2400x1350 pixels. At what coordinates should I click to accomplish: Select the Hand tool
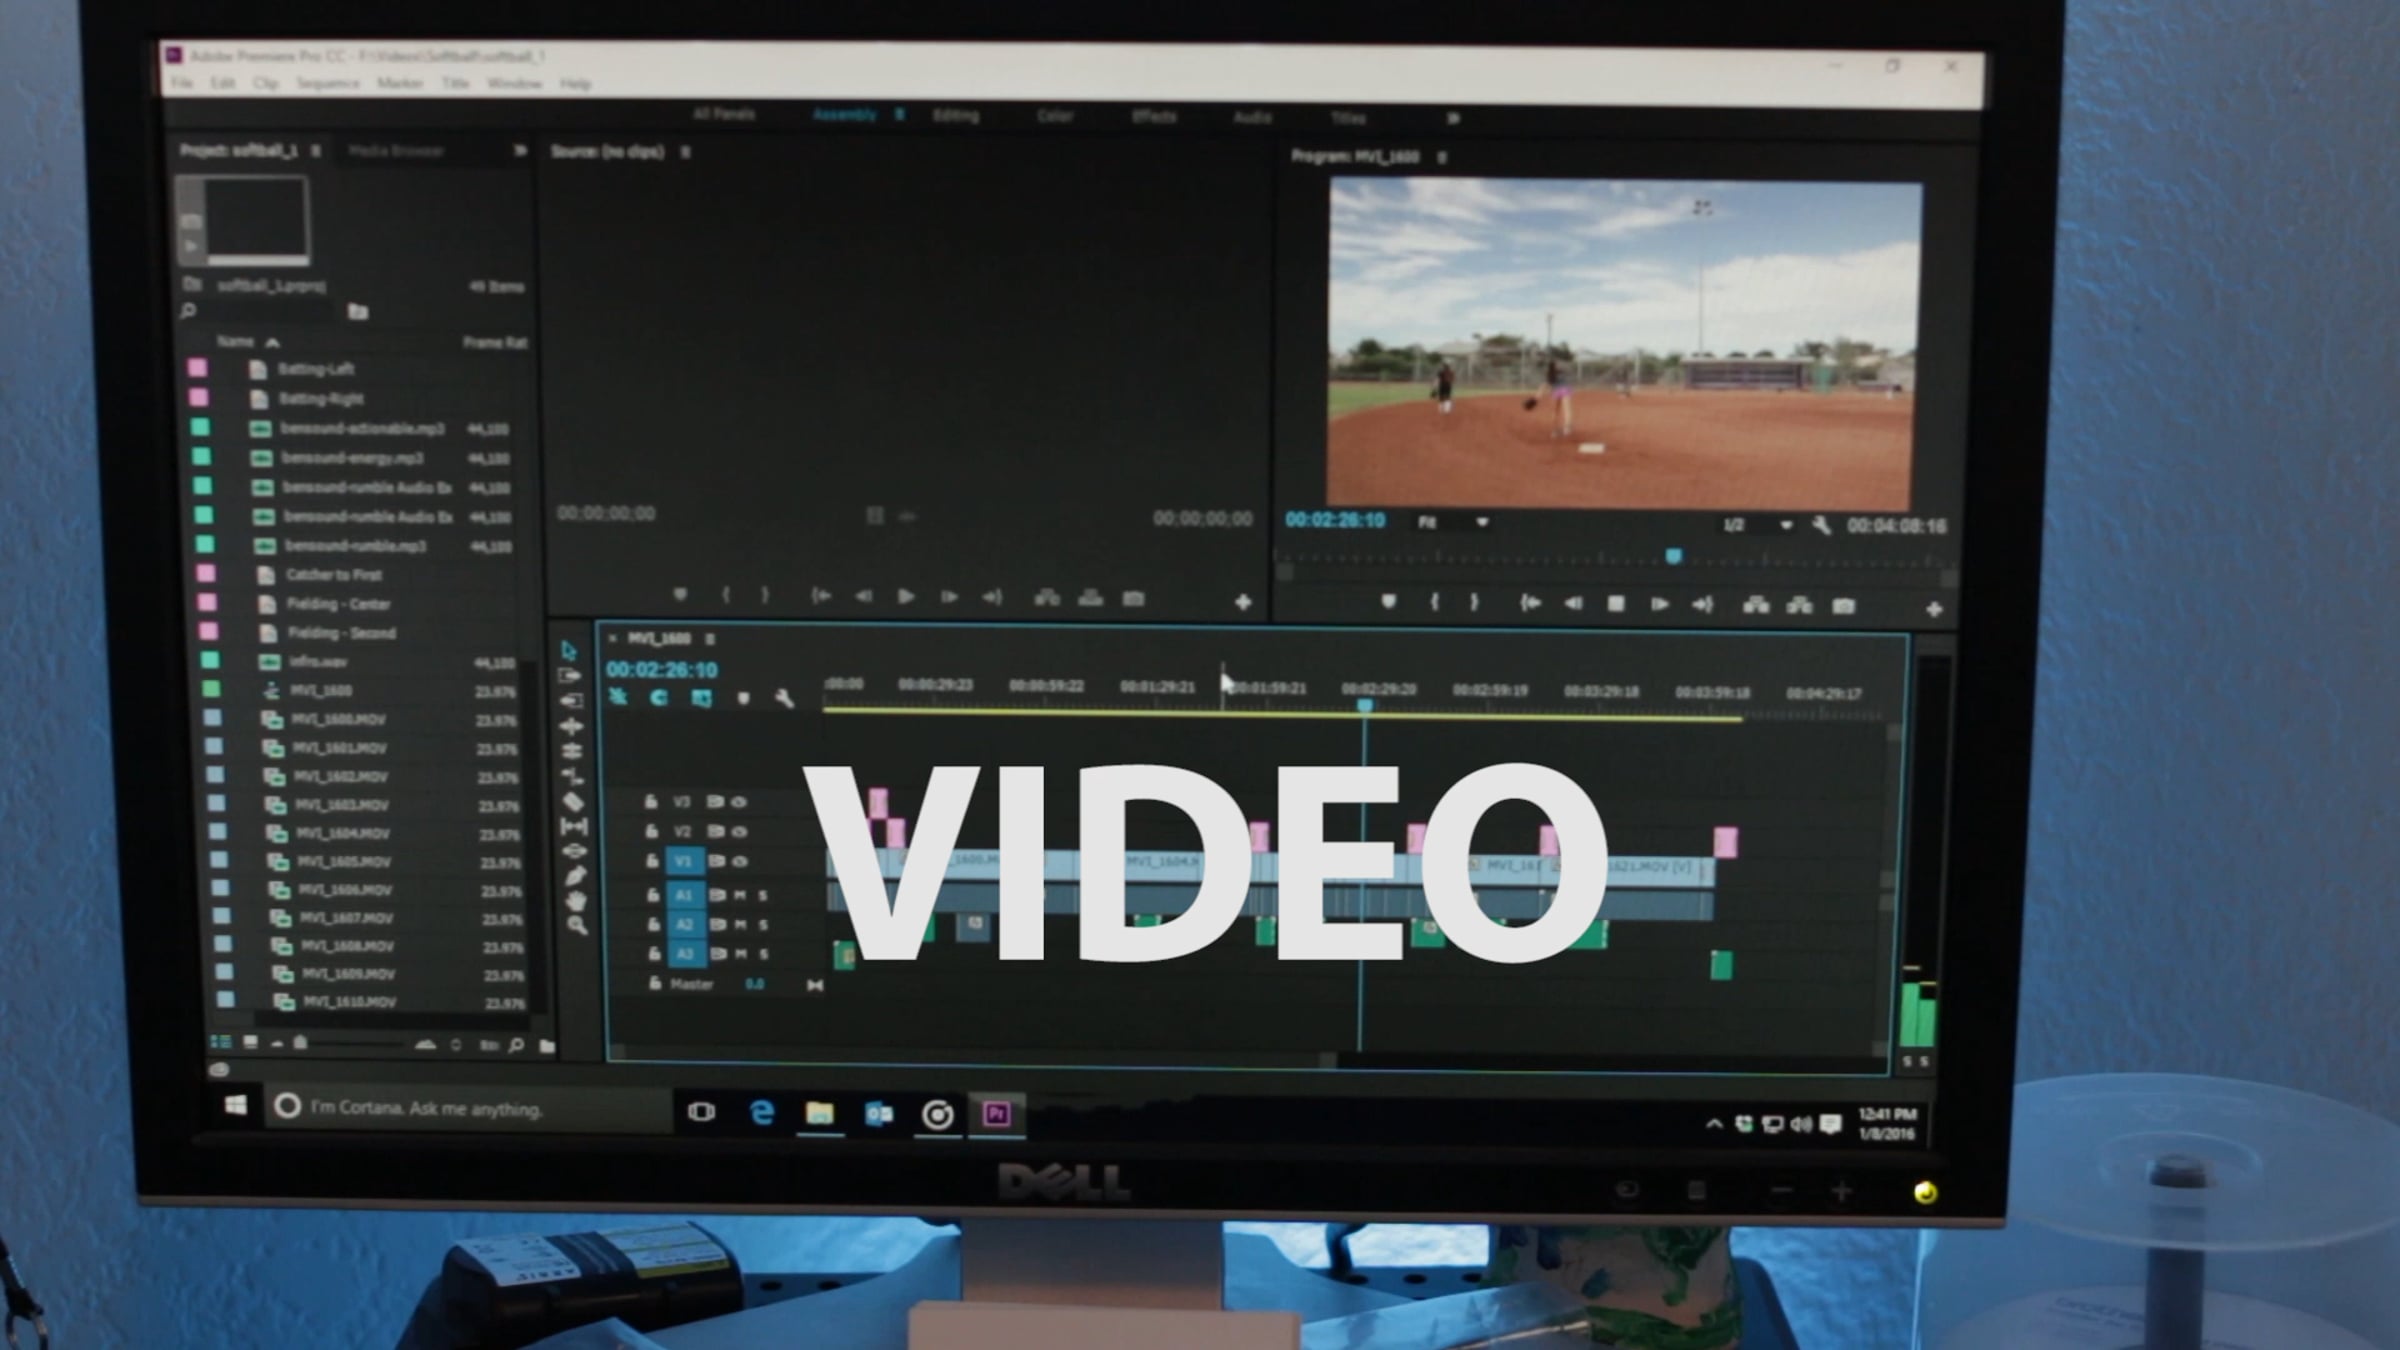(576, 901)
